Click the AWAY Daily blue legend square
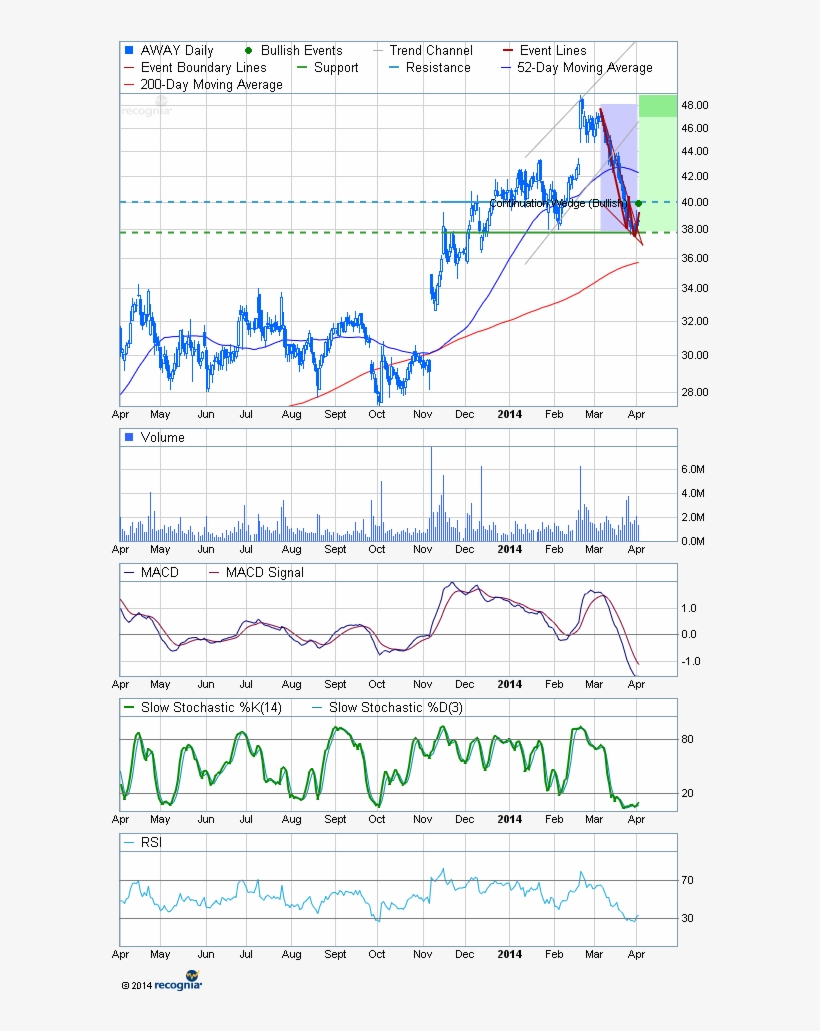Image resolution: width=820 pixels, height=1031 pixels. point(128,50)
